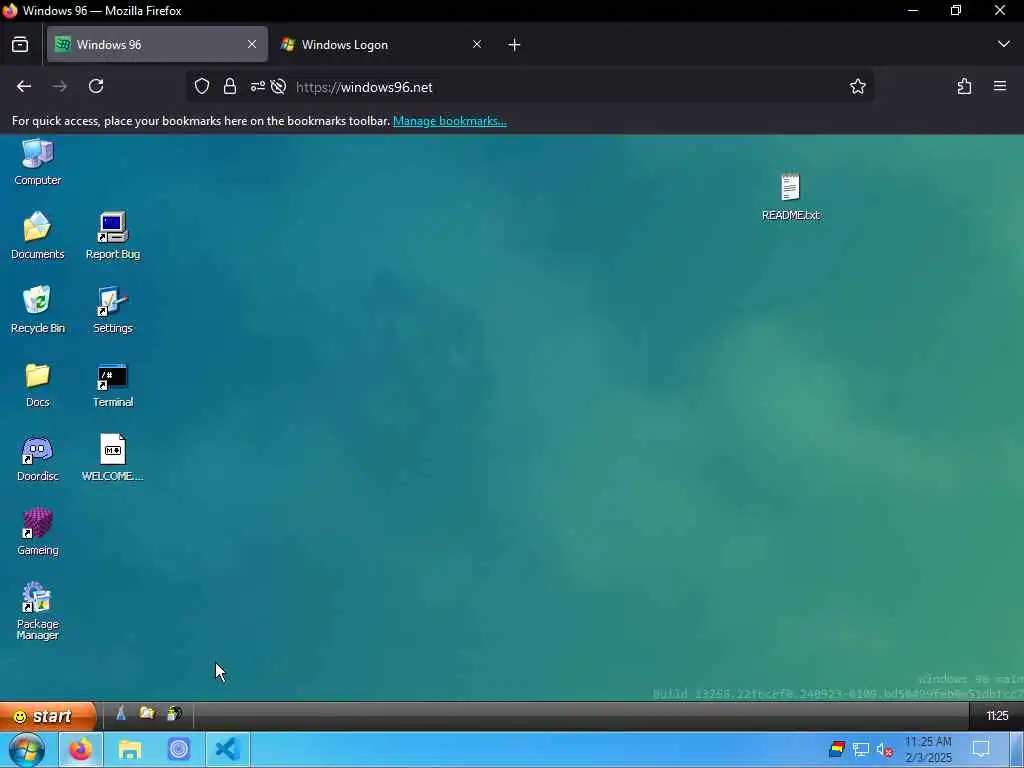Open the Computer desktop icon

[37, 162]
